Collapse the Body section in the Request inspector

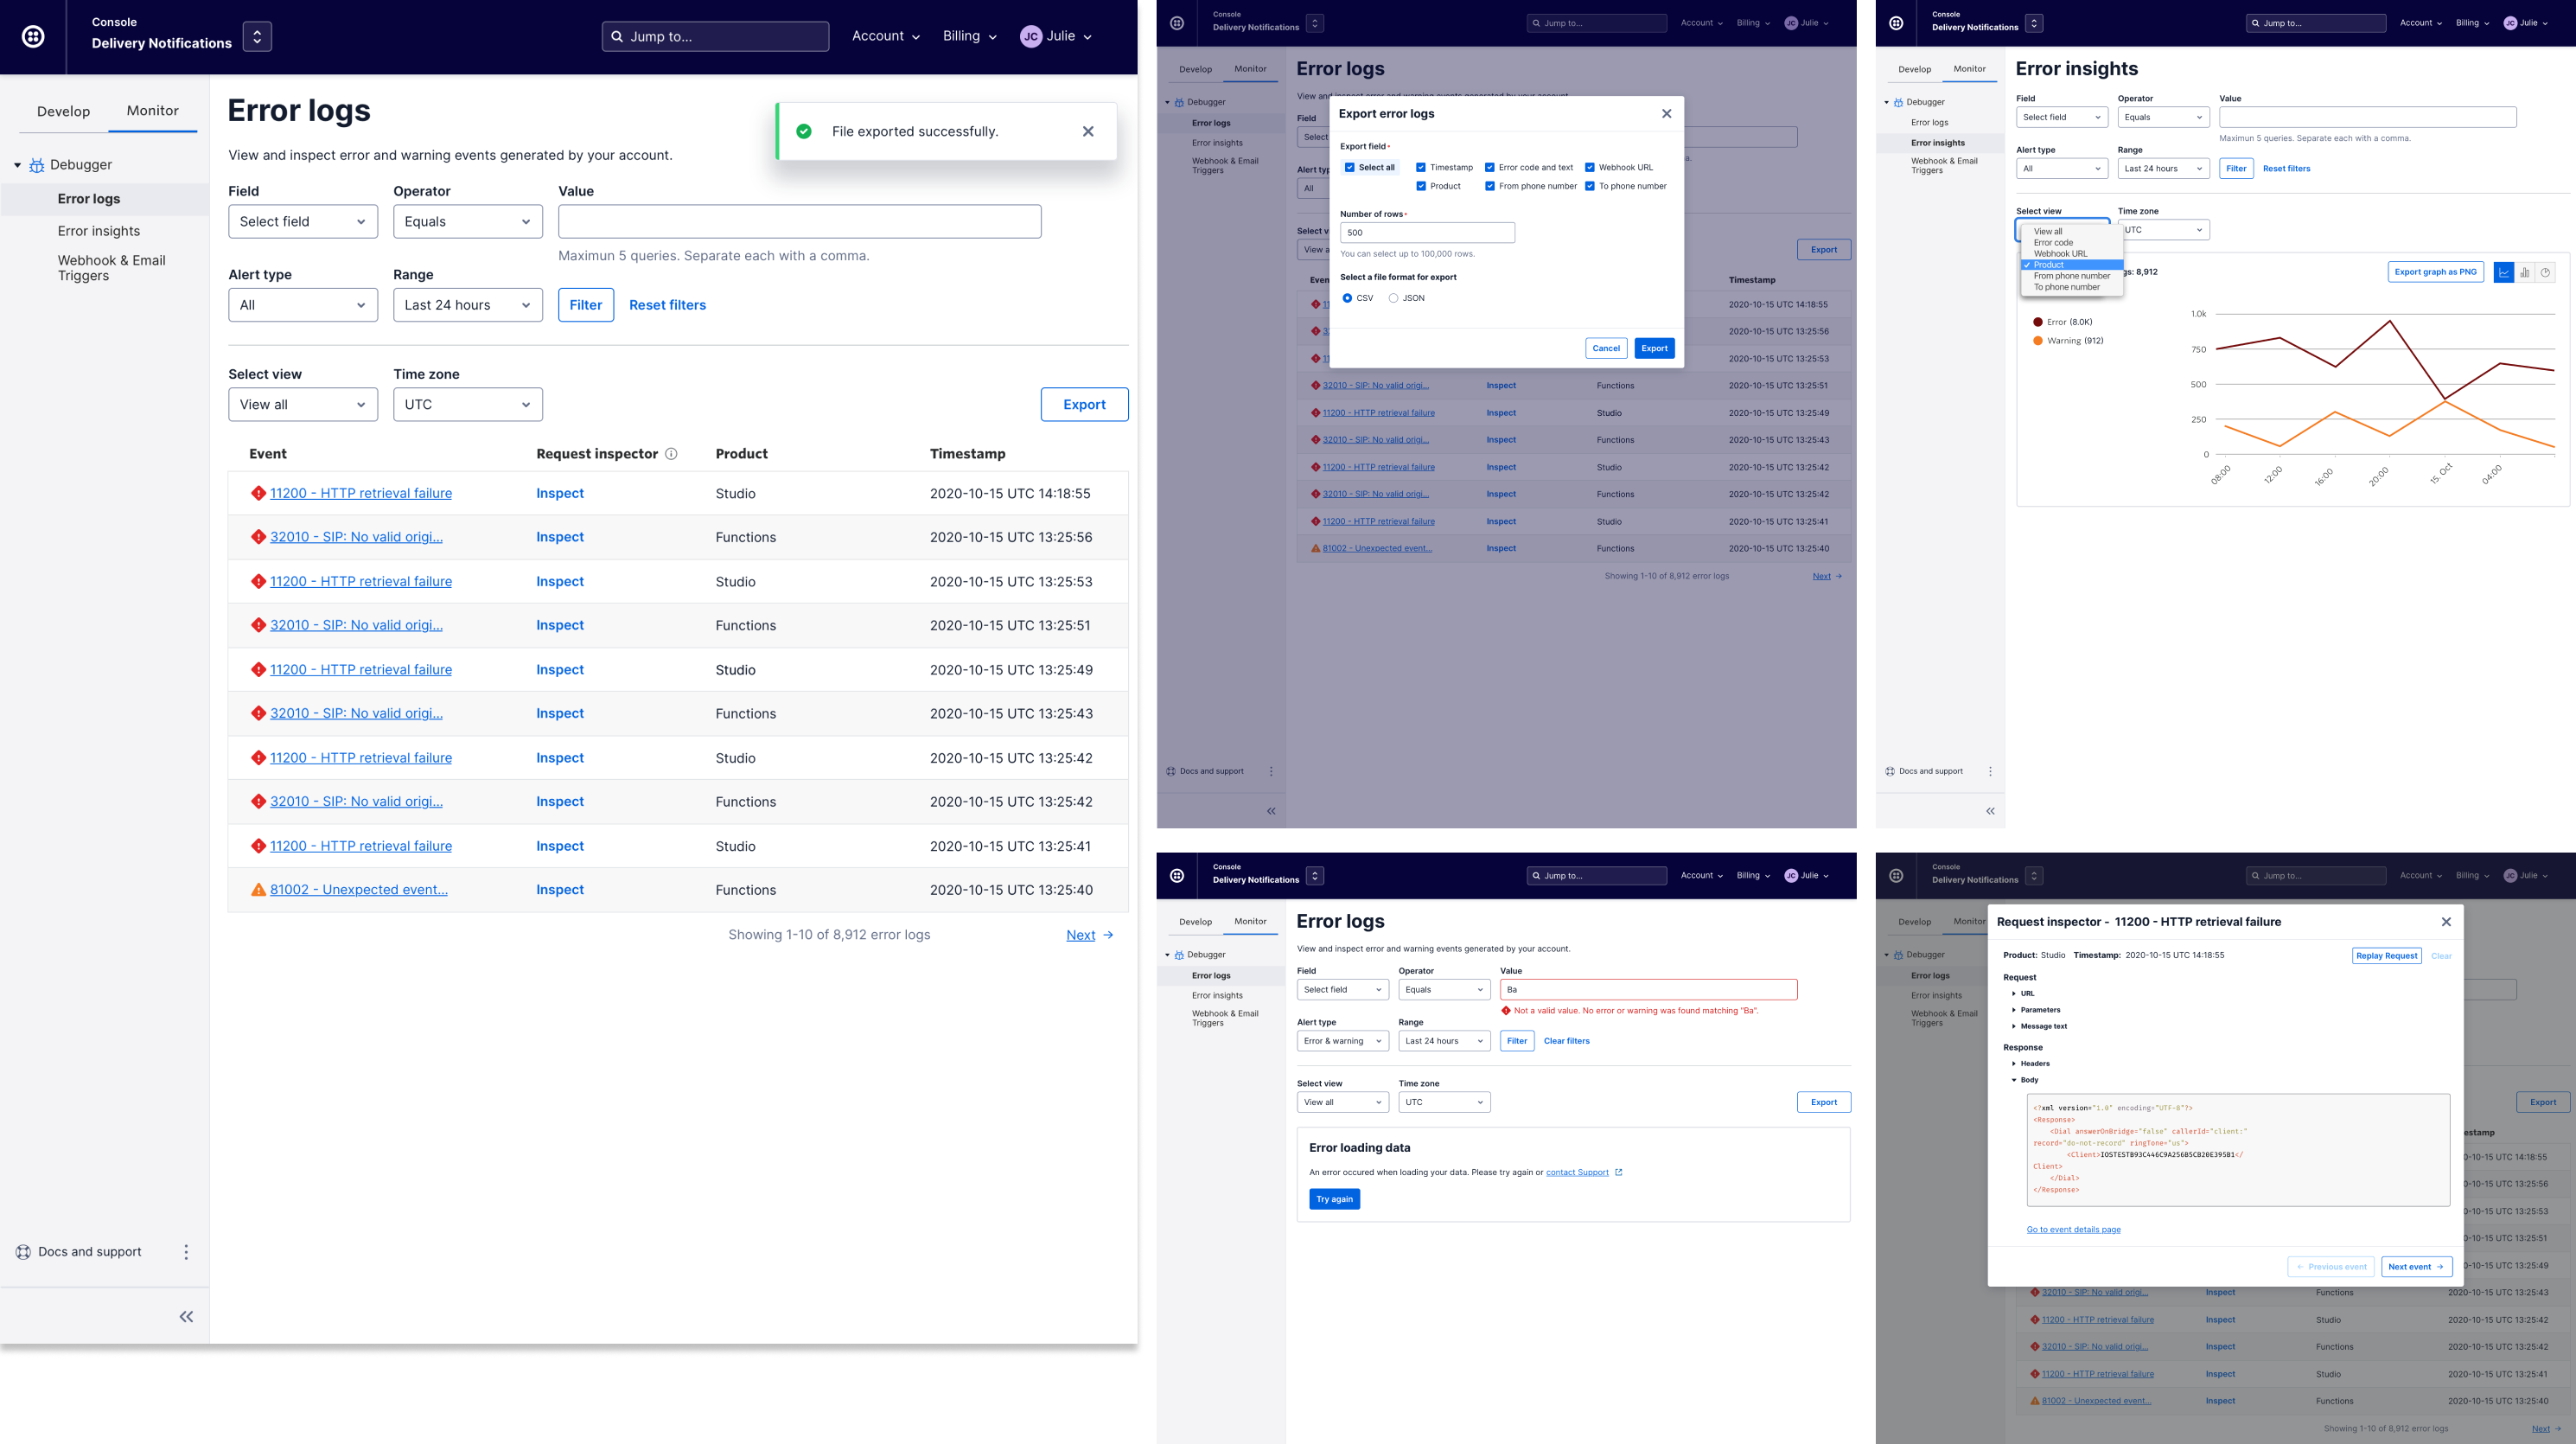pos(2014,1080)
